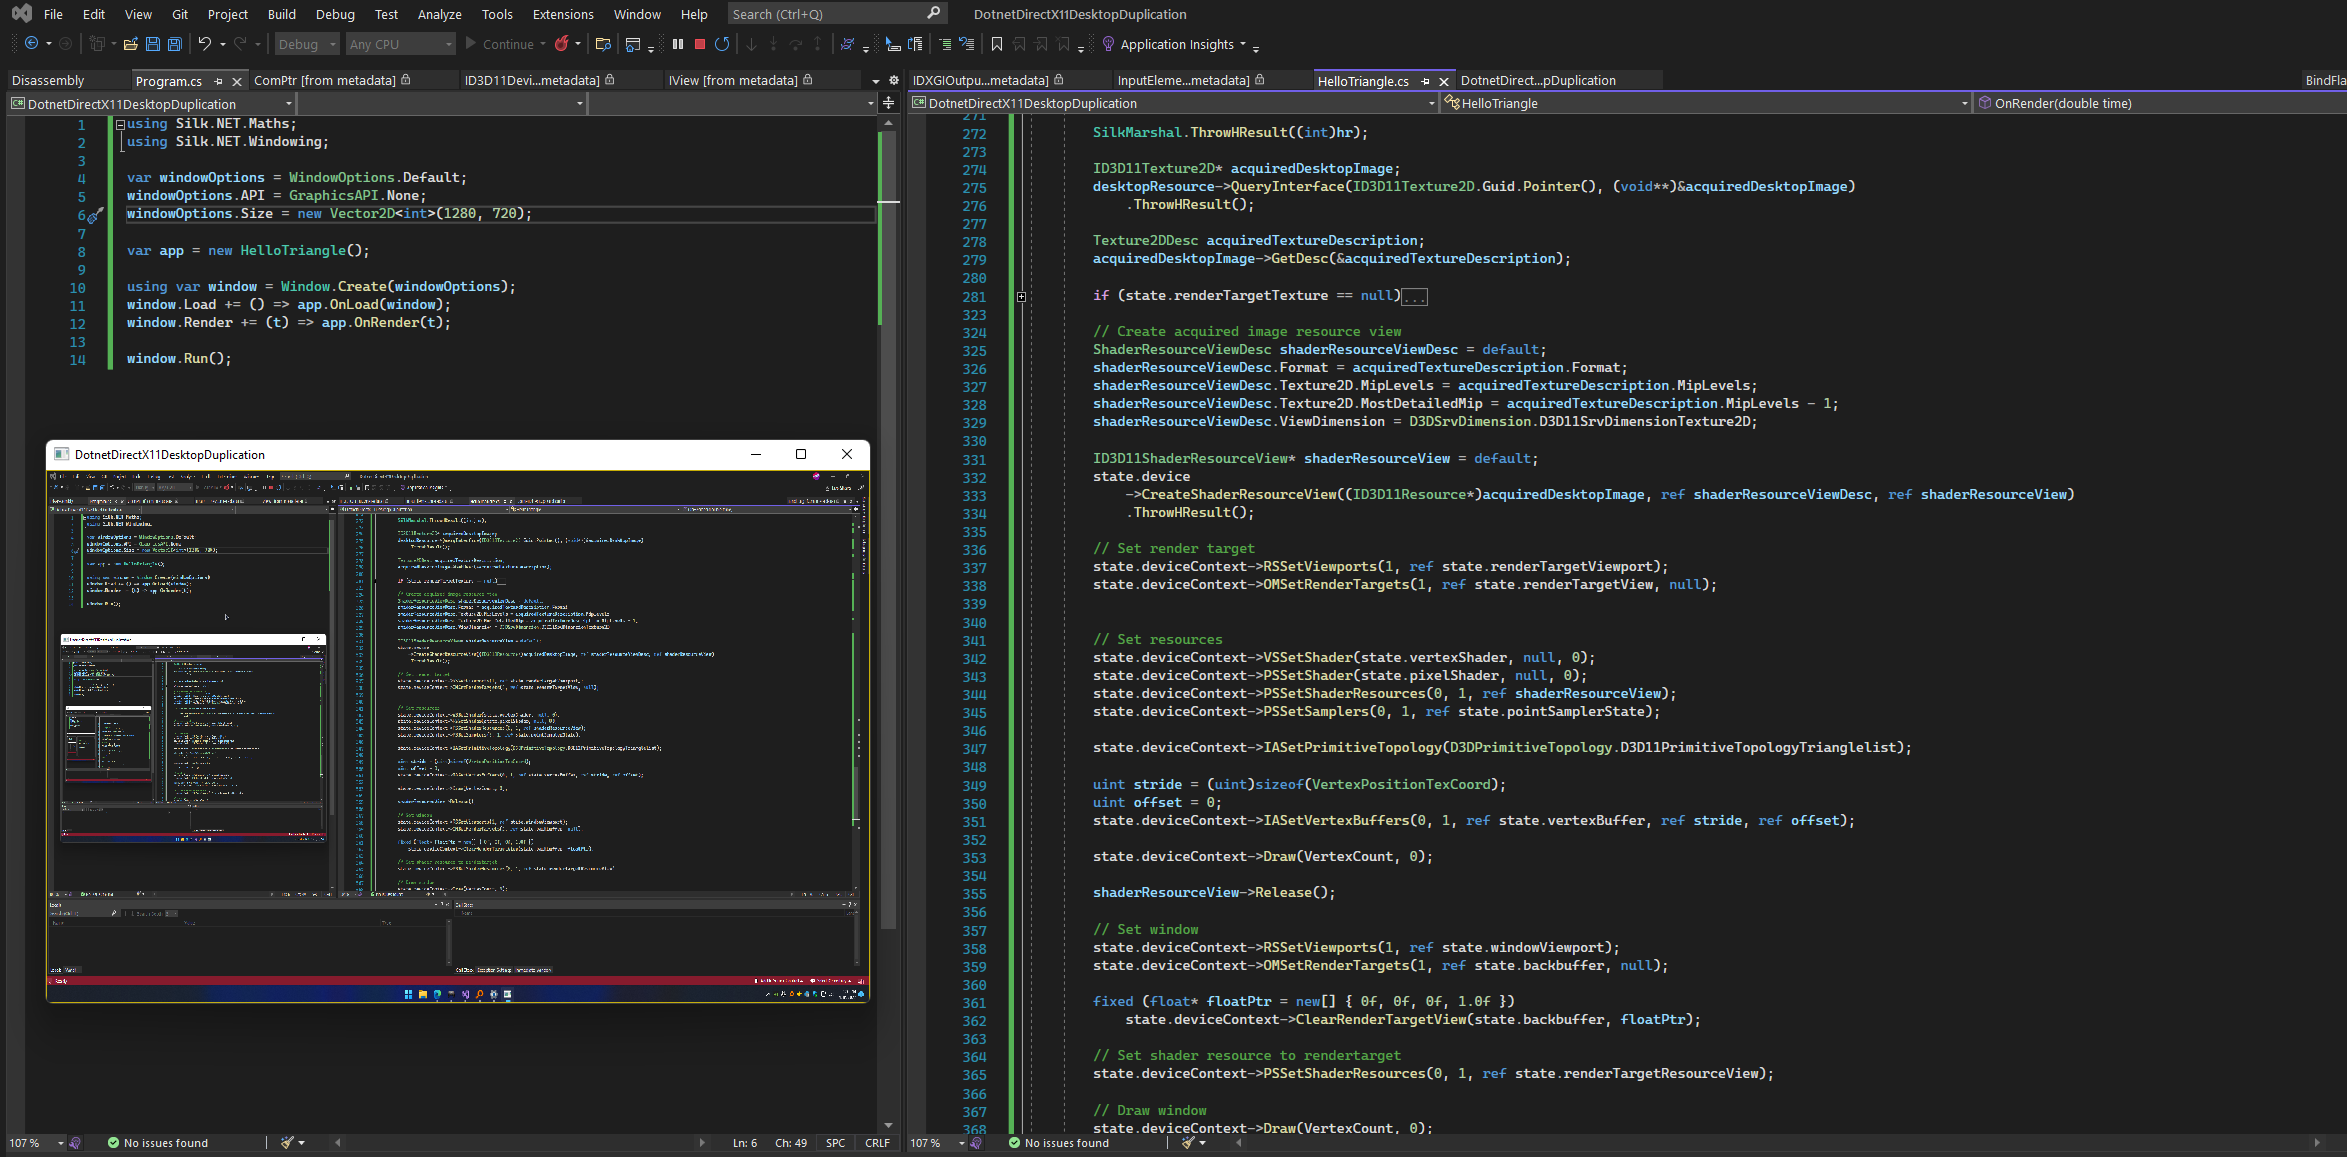The image size is (2347, 1157).
Task: Click the Restart debugging circular arrow
Action: point(722,44)
